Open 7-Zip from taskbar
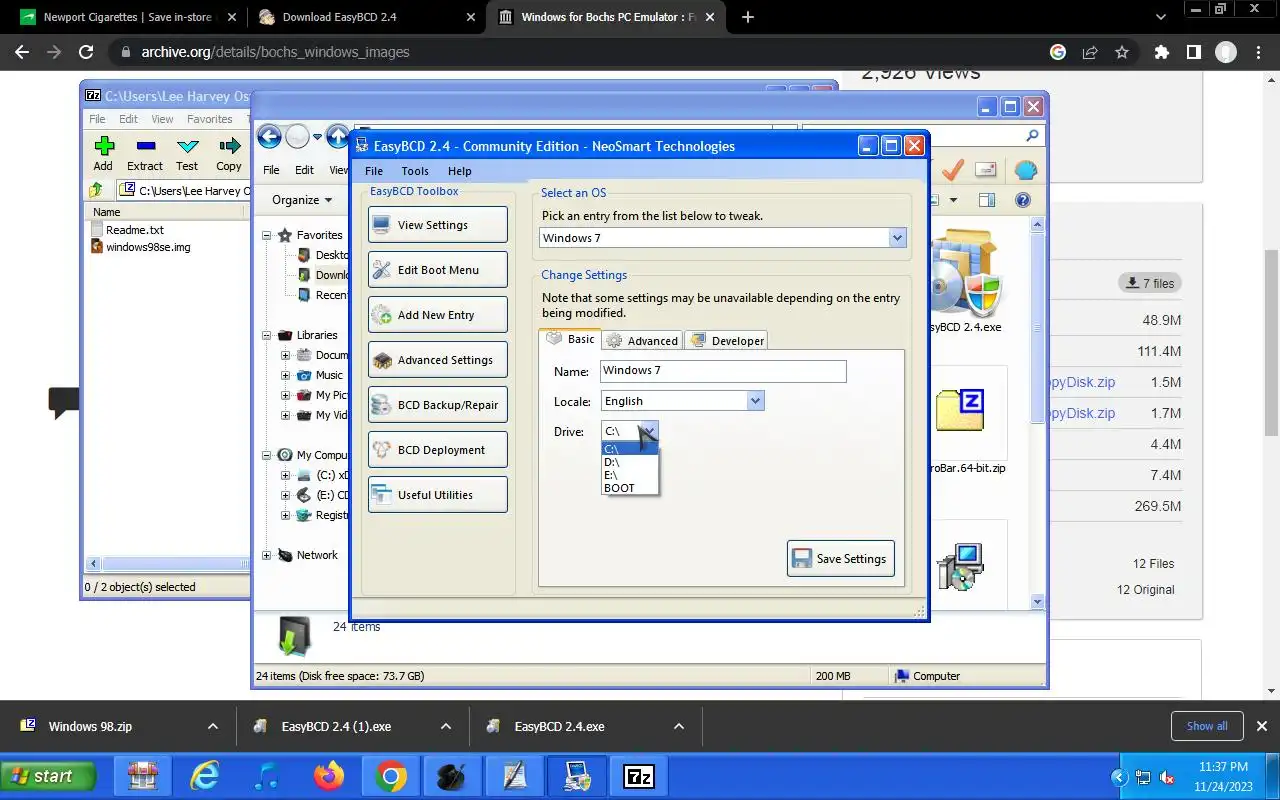1280x800 pixels. pyautogui.click(x=638, y=776)
